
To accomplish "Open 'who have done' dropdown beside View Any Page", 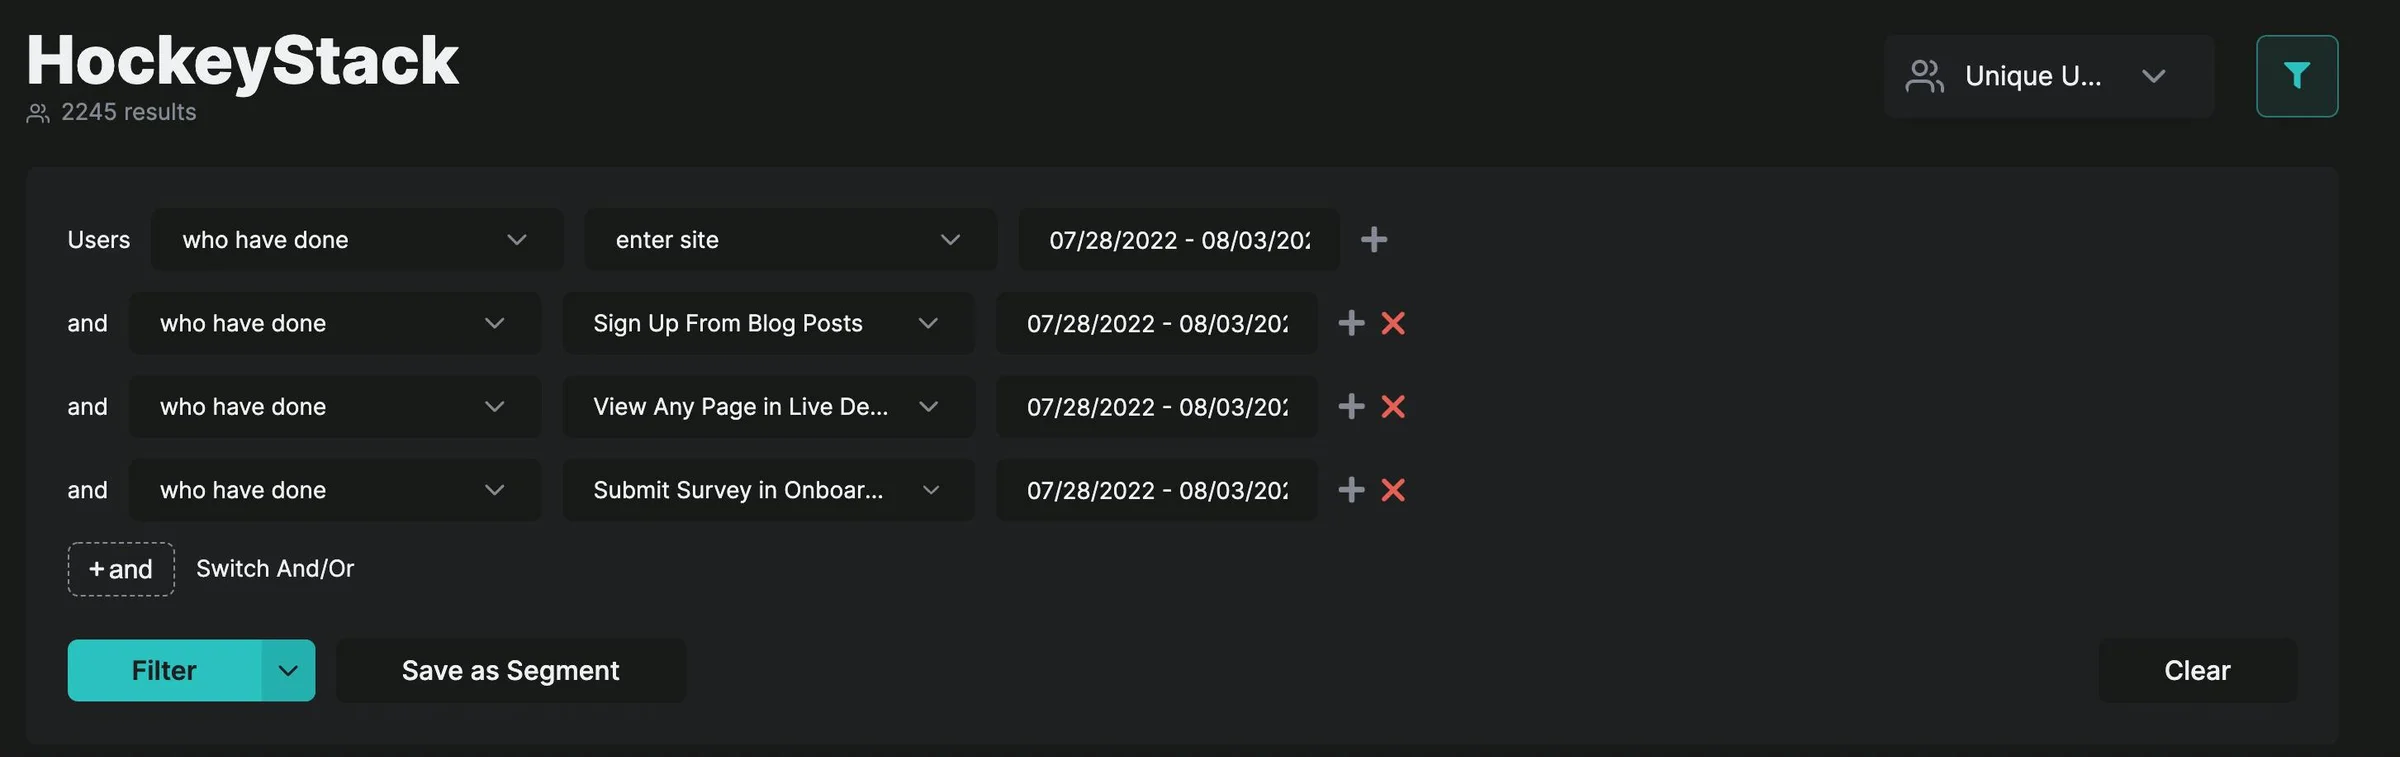I will [x=335, y=407].
